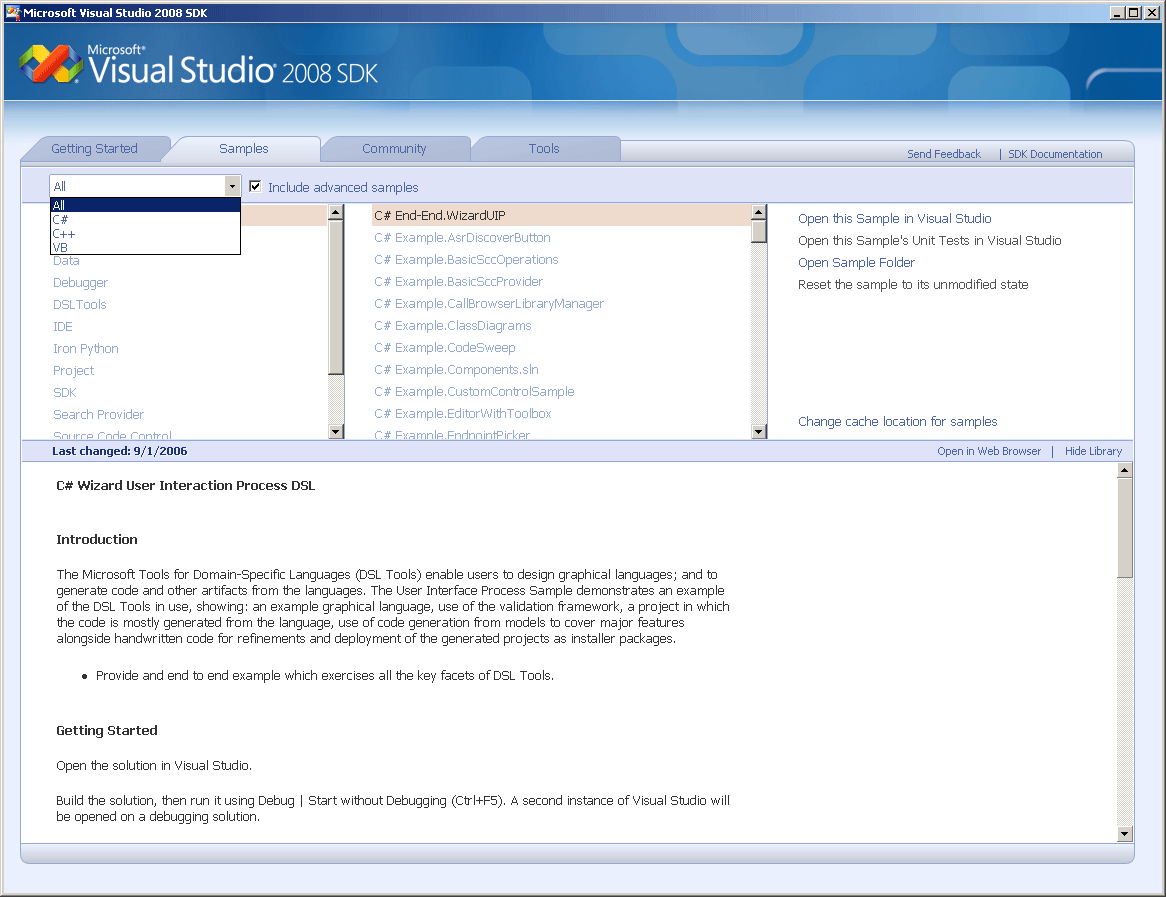Image resolution: width=1166 pixels, height=897 pixels.
Task: Select the Iron Python category
Action: (x=86, y=349)
